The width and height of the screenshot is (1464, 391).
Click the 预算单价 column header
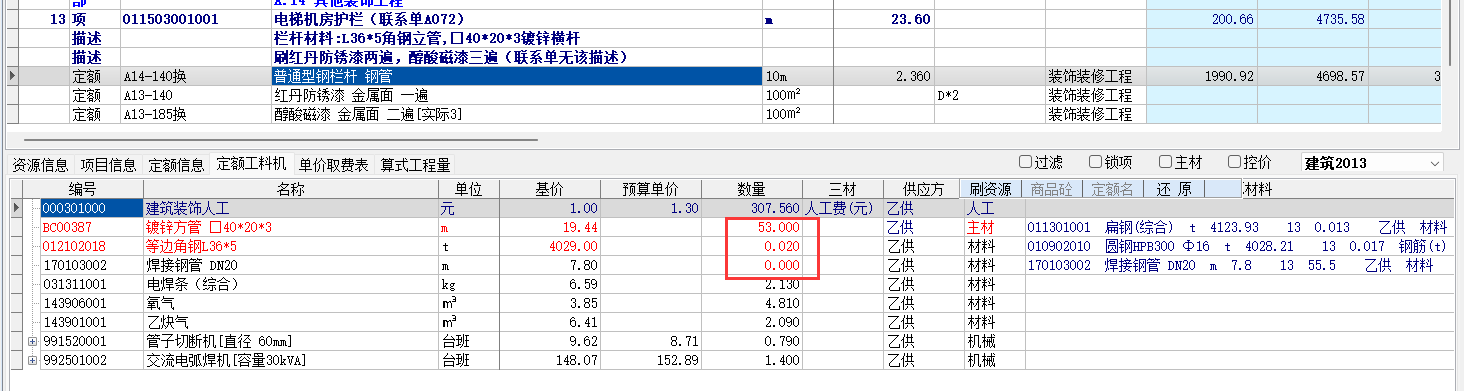(x=651, y=189)
